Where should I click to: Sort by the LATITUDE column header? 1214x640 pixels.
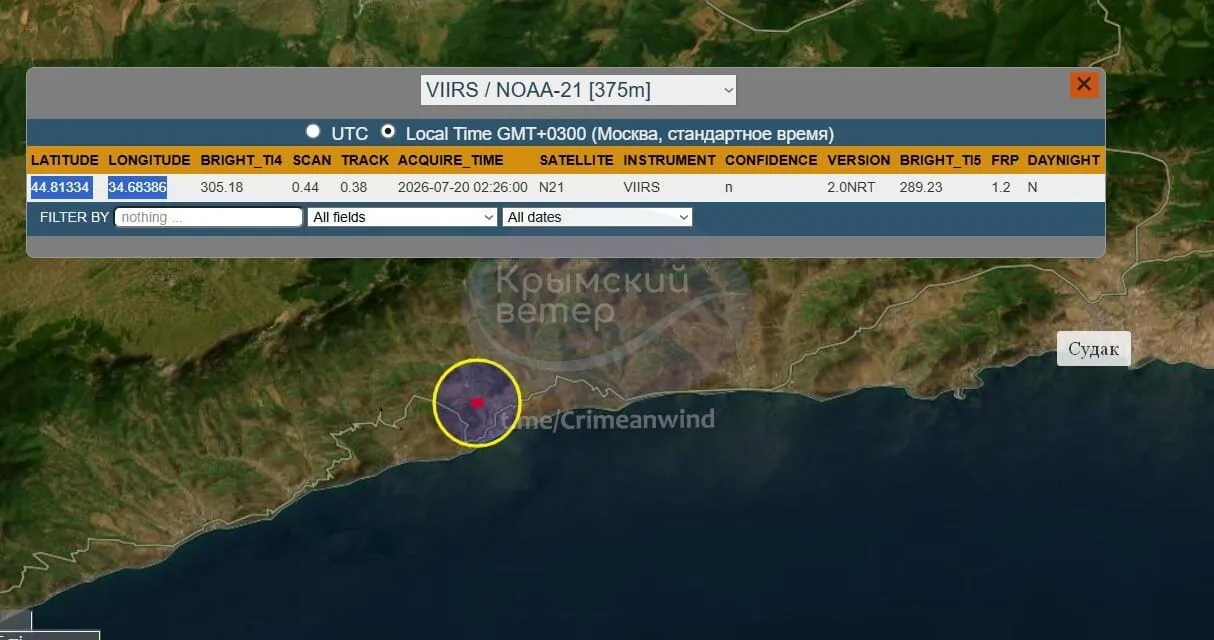coord(65,160)
